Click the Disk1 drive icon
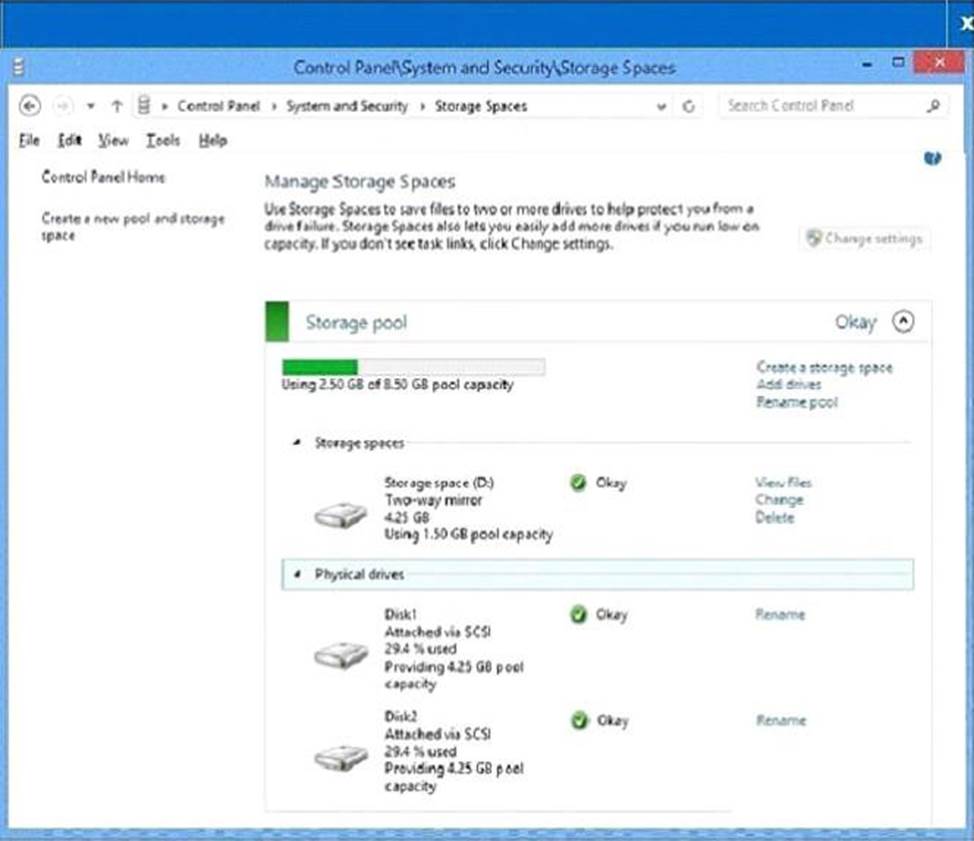The image size is (974, 841). click(341, 655)
